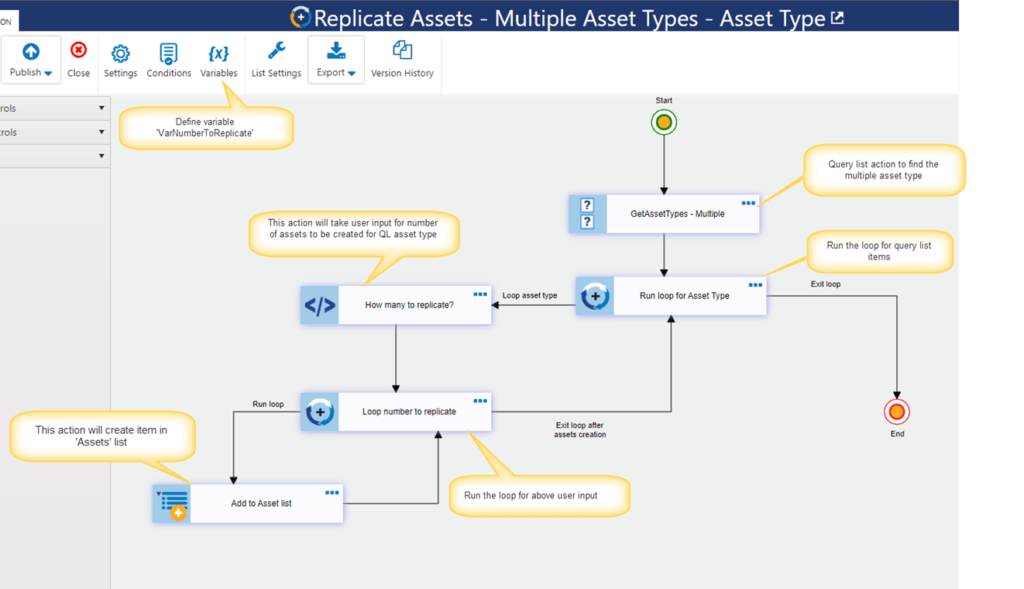Viewport: 1024px width, 589px height.
Task: Close the workflow designer
Action: click(x=78, y=59)
